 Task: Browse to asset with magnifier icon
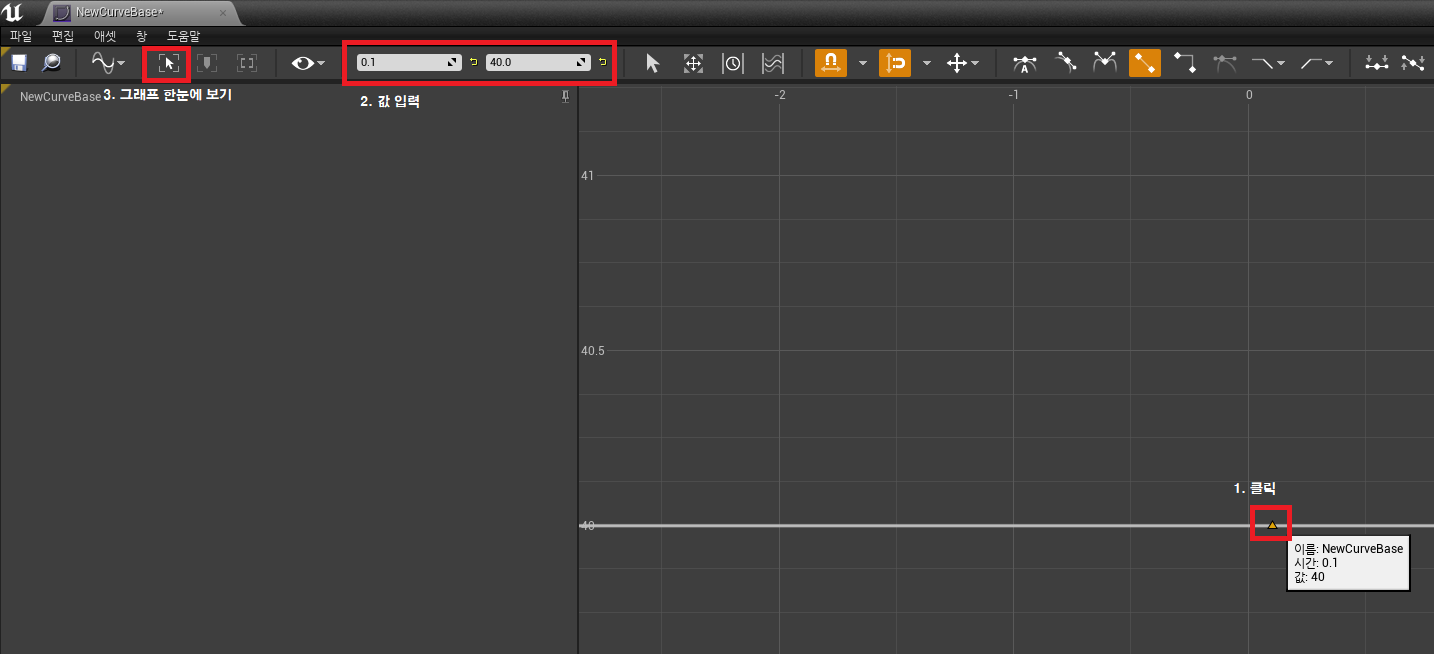pos(51,63)
